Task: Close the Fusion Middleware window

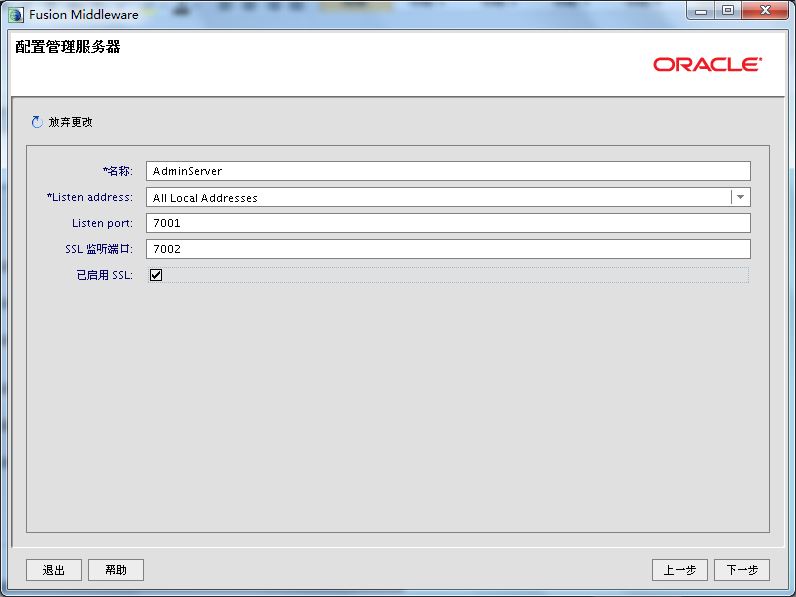Action: point(766,11)
